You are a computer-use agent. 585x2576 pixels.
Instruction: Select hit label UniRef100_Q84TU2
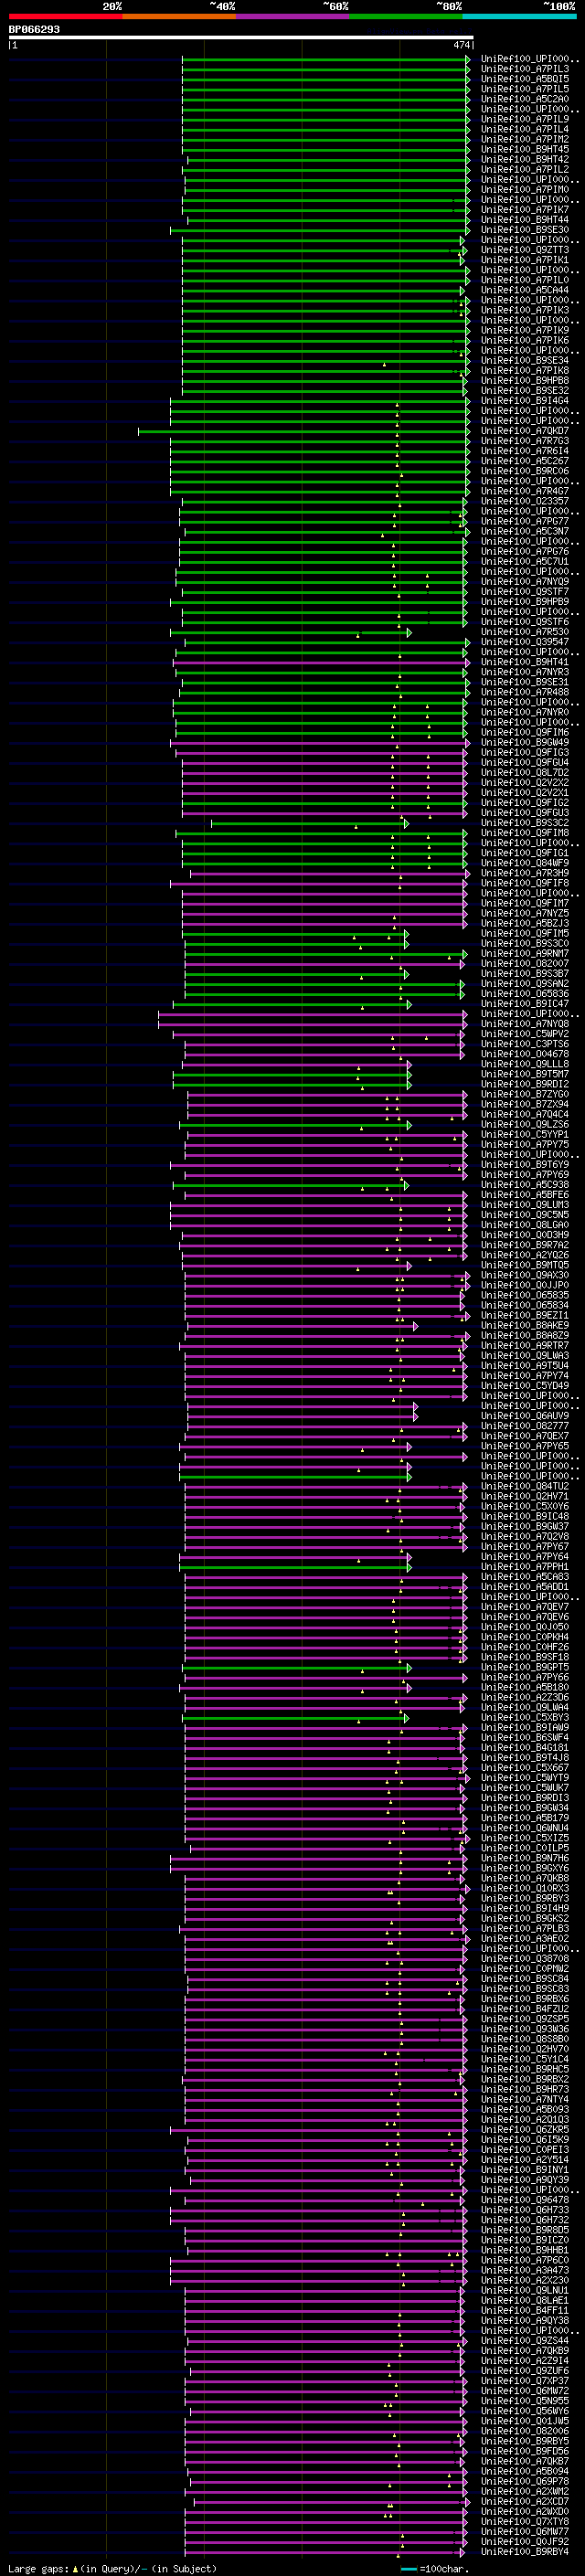[525, 1486]
